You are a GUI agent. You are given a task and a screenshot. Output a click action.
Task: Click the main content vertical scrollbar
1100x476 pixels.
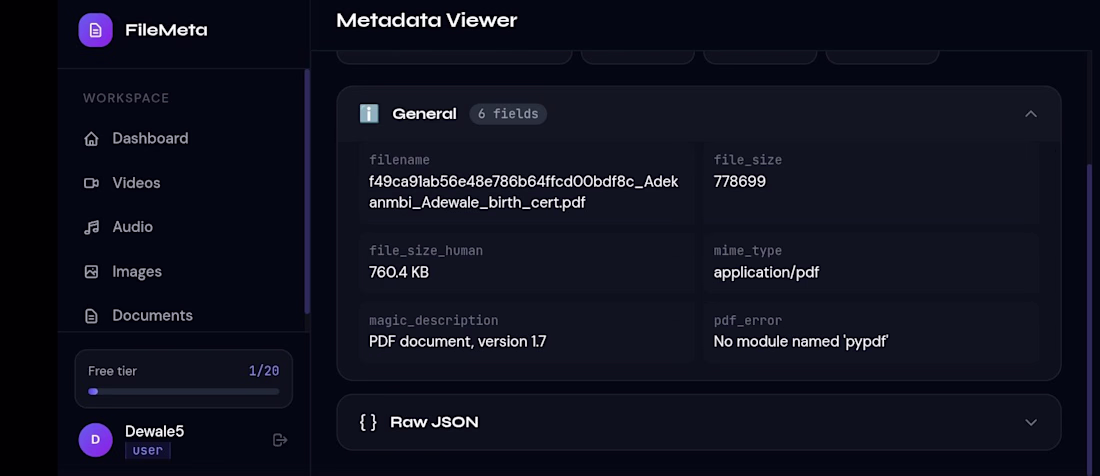1090,300
